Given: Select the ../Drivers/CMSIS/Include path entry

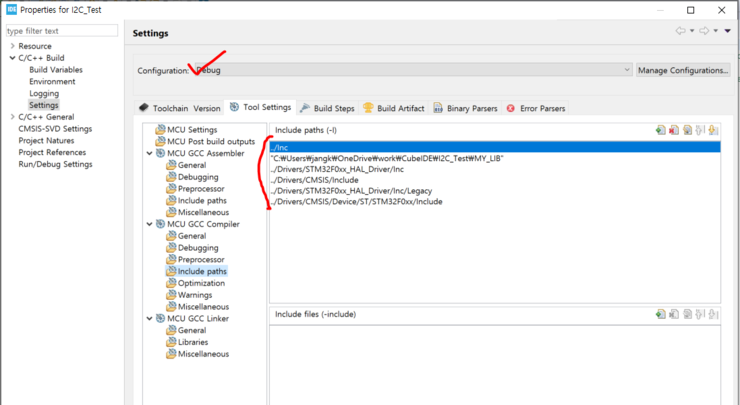Looking at the screenshot, I should (318, 180).
